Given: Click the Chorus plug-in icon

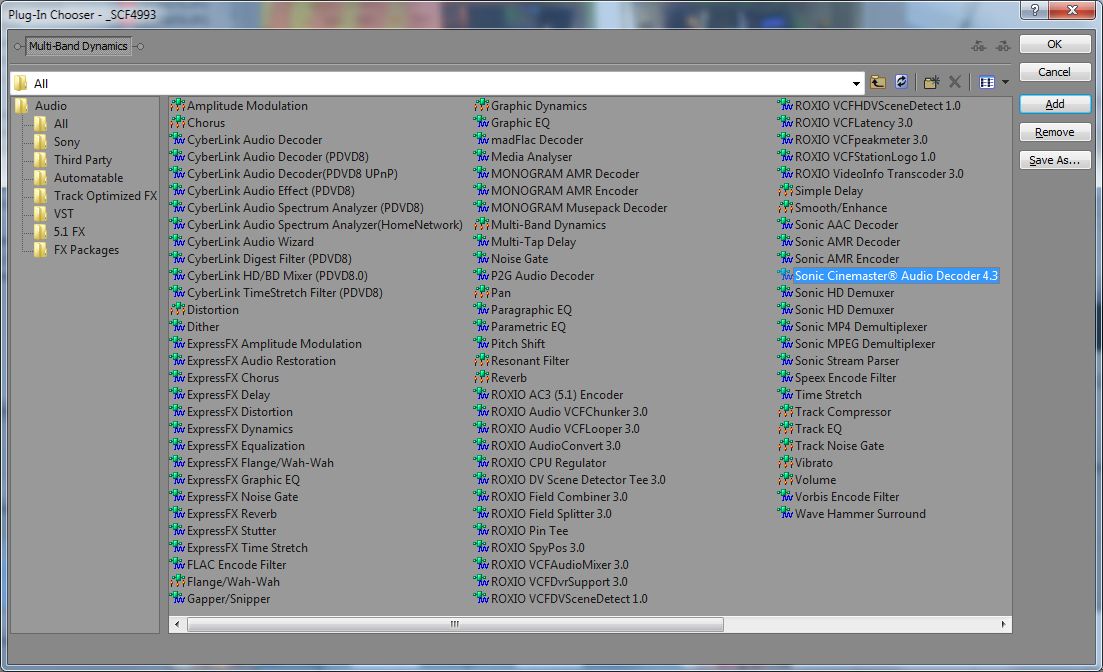Looking at the screenshot, I should click(x=178, y=122).
